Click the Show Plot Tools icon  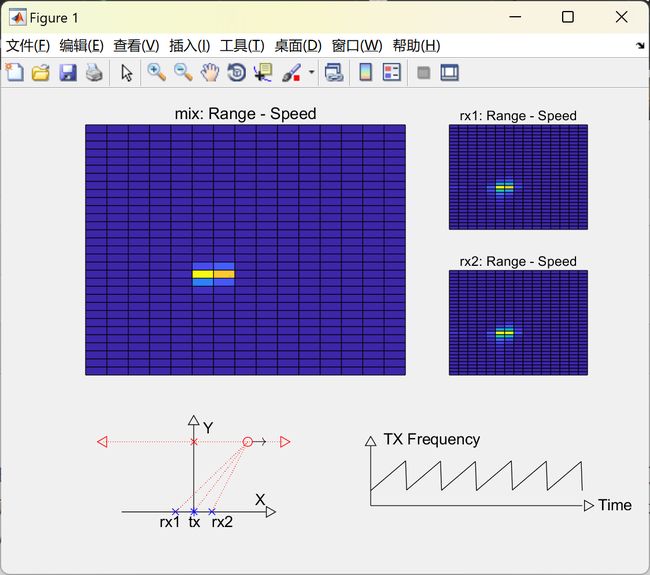[449, 73]
